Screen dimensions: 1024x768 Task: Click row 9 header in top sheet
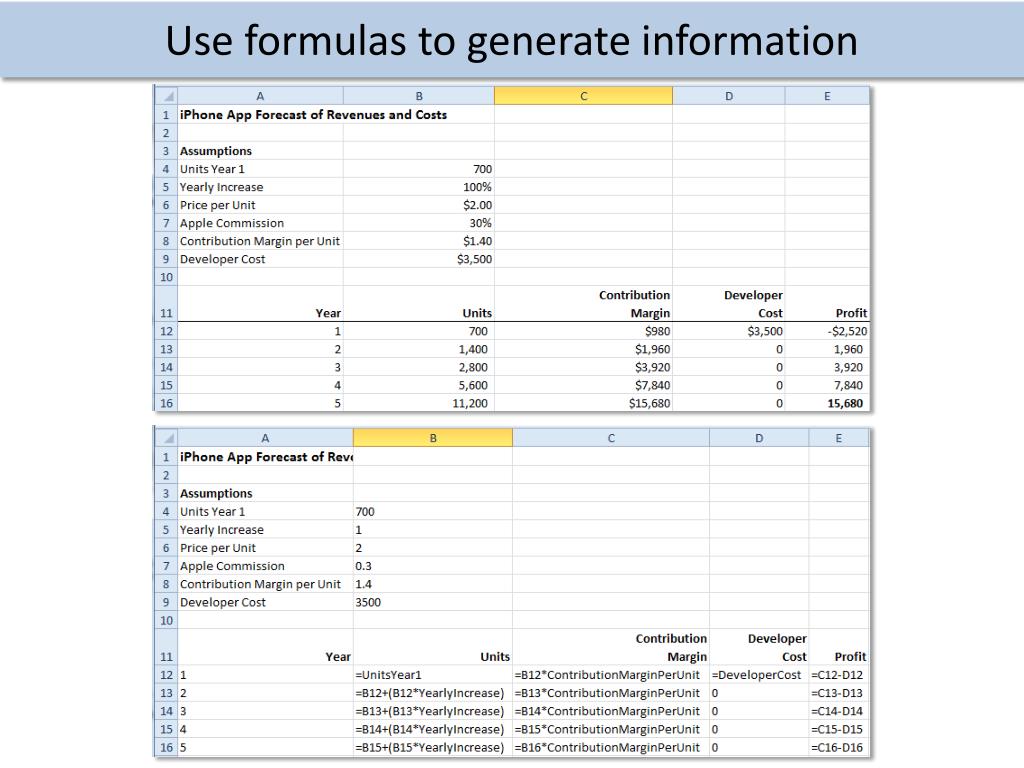point(167,259)
